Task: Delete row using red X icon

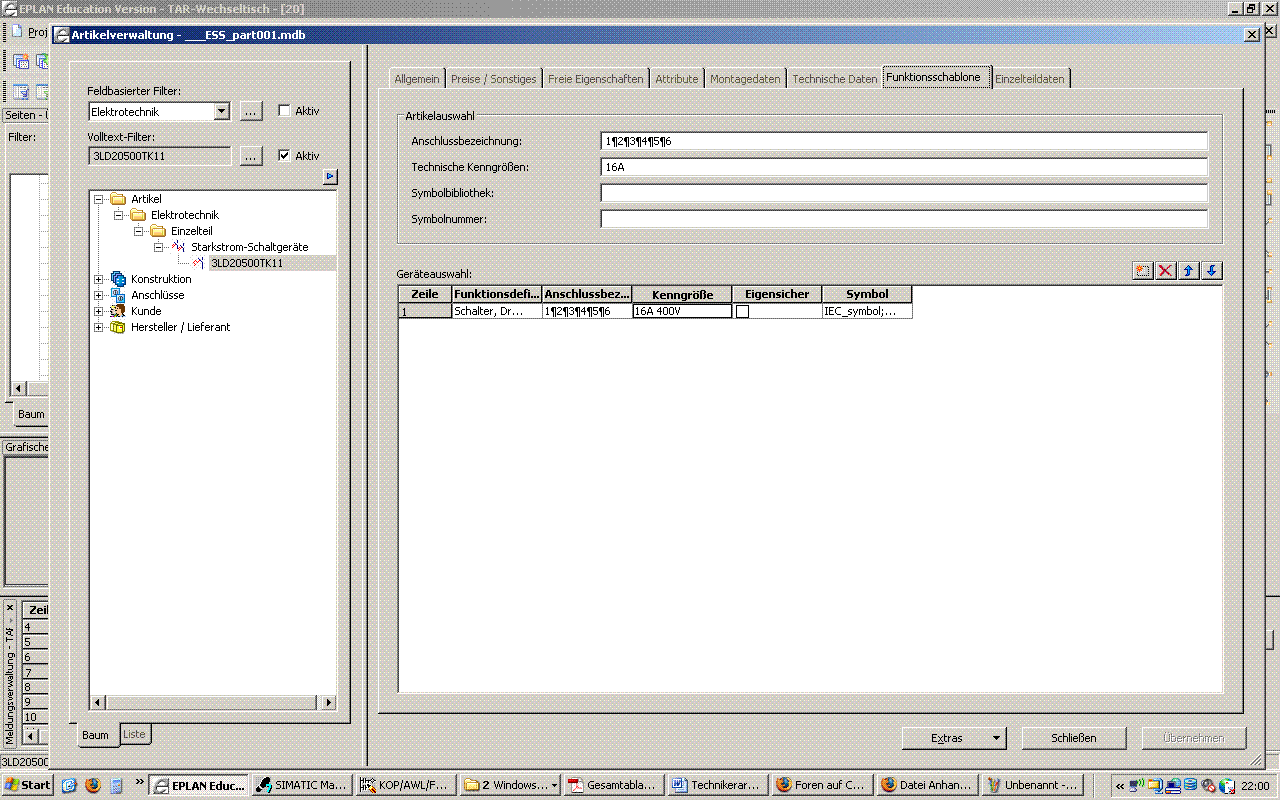Action: coord(1166,271)
